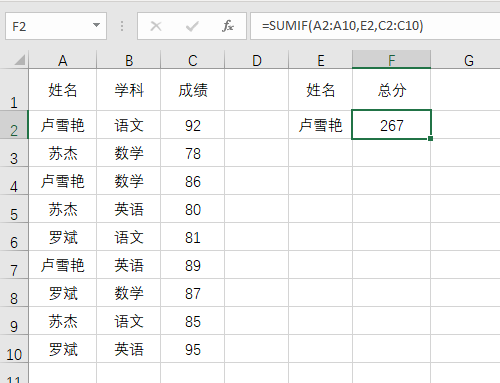Screen dimensions: 500x383
Task: Click cell C4 with score 86
Action: (193, 181)
